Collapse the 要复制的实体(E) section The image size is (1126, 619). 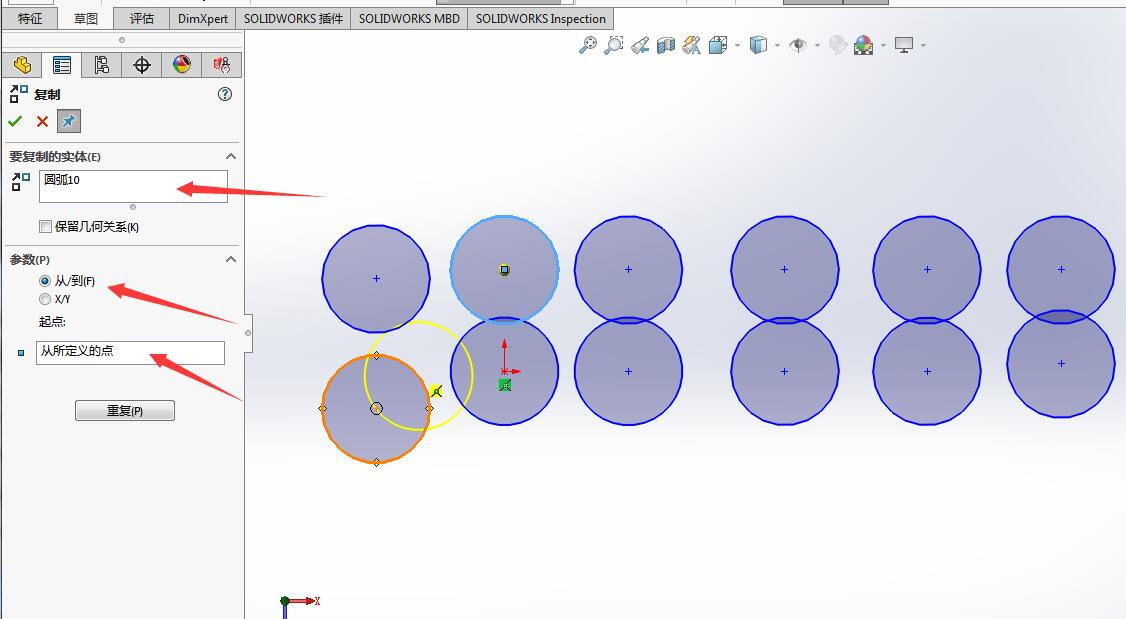tap(231, 157)
